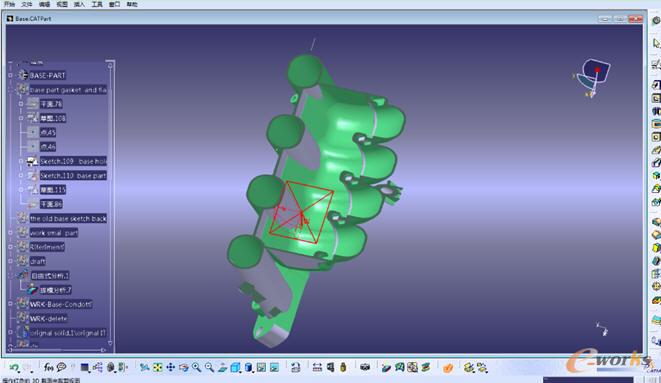Viewport: 661px width, 383px height.
Task: Click the camera capture icon
Action: click(x=365, y=367)
